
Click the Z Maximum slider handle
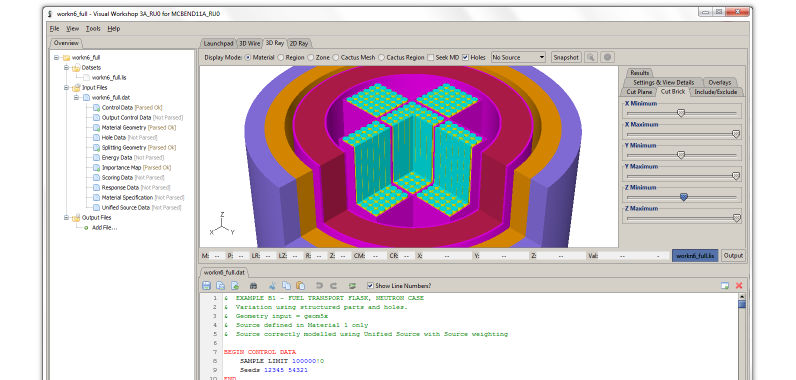(737, 218)
